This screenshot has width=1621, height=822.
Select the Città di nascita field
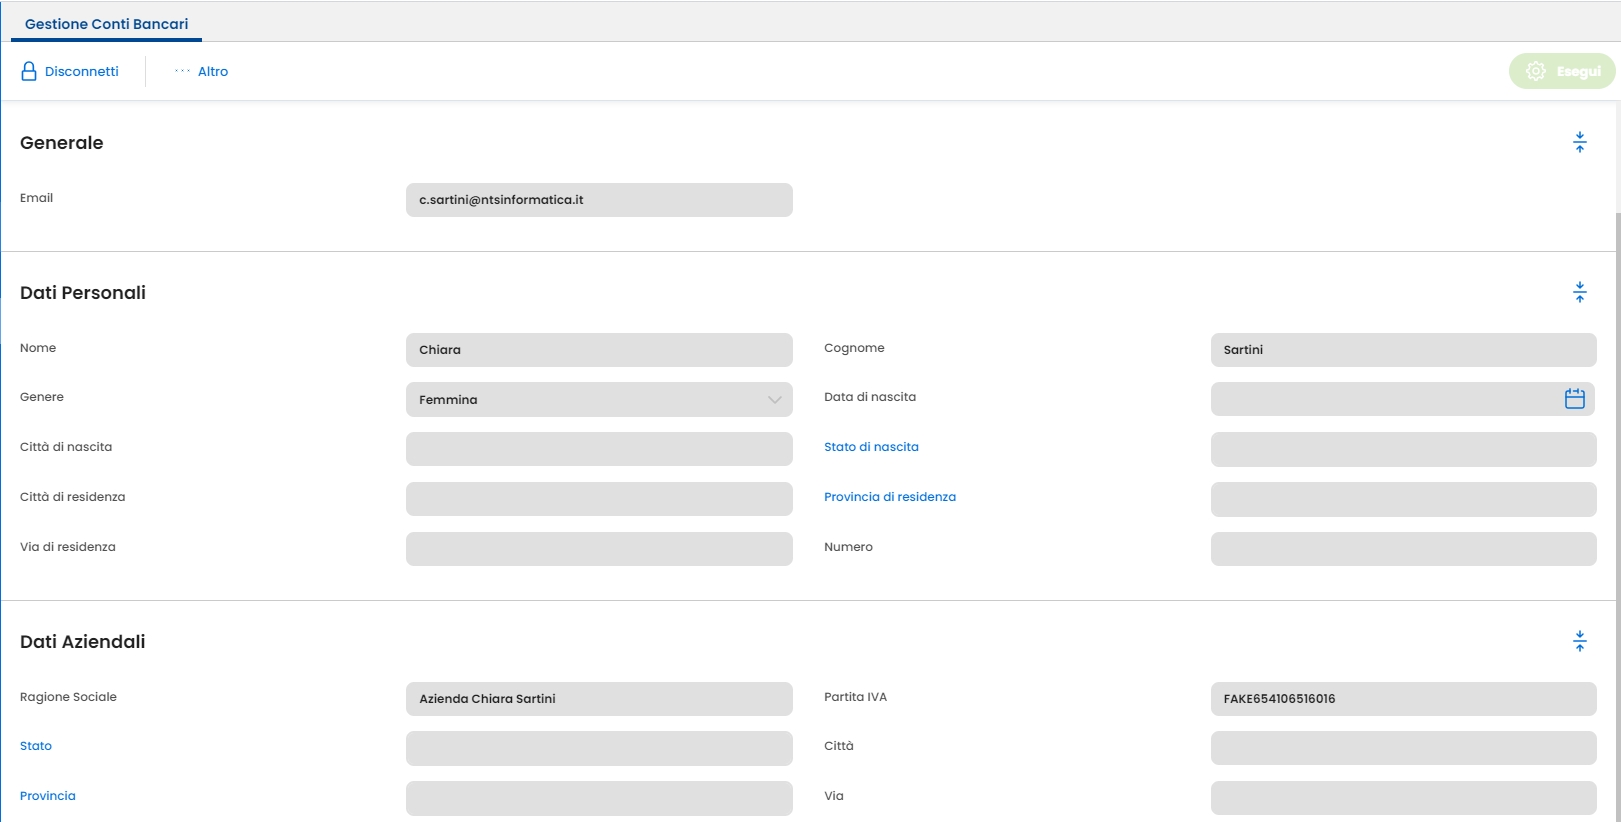599,449
